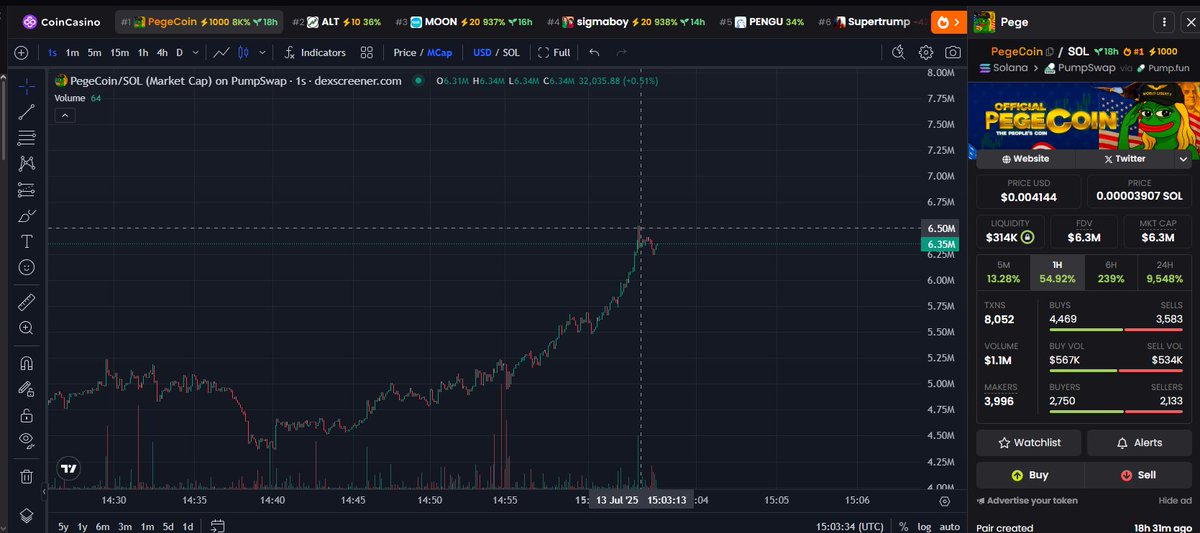Open the Pege three-dot options menu
The image size is (1200, 533).
click(1164, 21)
